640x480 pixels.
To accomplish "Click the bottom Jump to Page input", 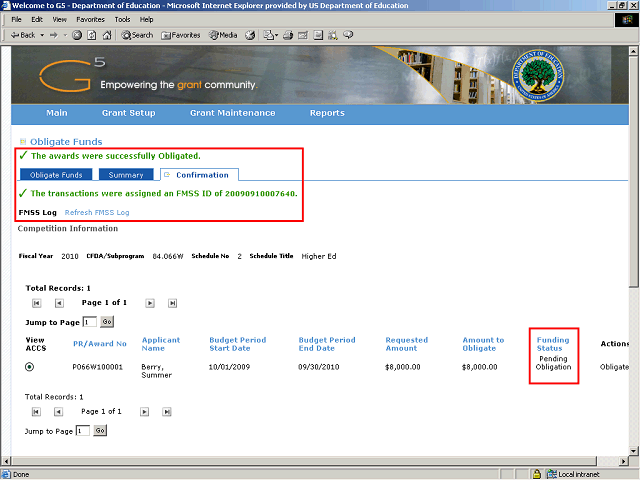I will [83, 431].
